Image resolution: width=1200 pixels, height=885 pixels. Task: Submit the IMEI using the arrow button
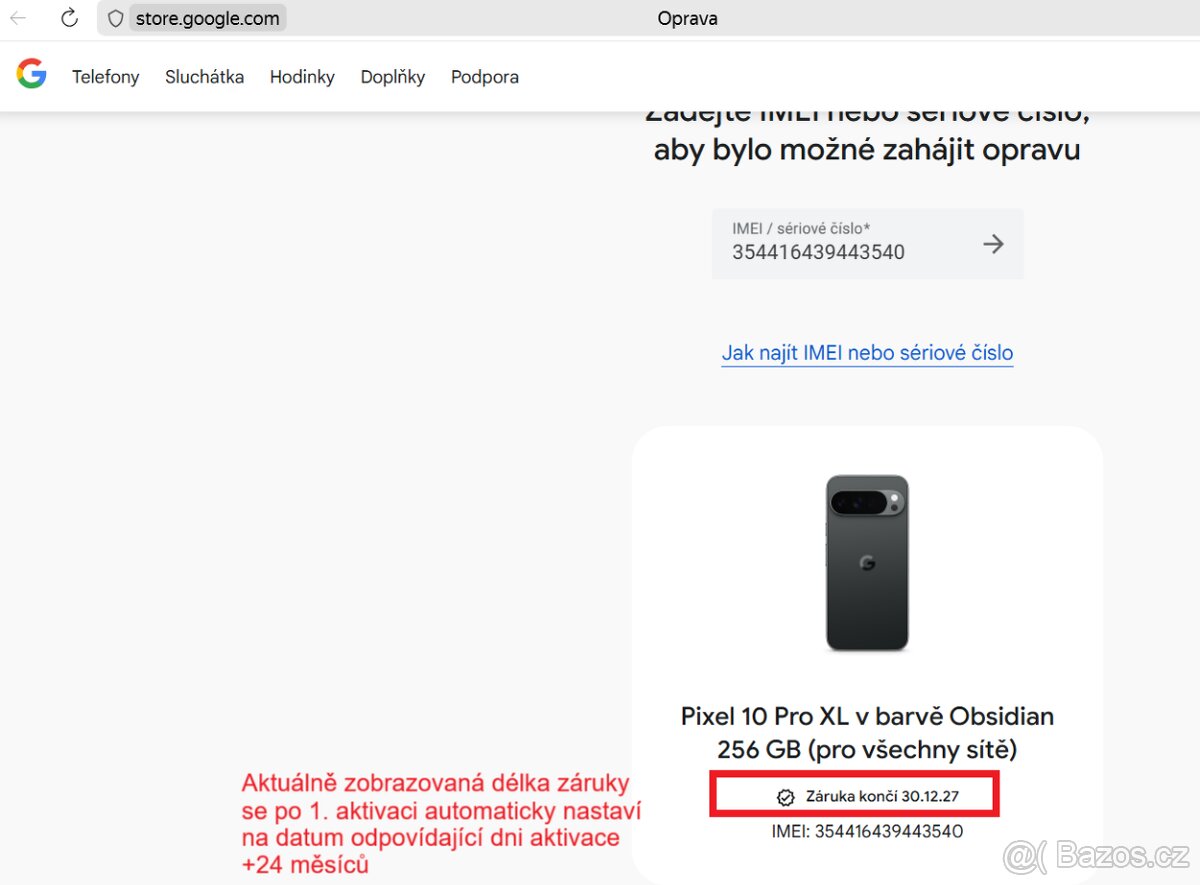[x=993, y=243]
